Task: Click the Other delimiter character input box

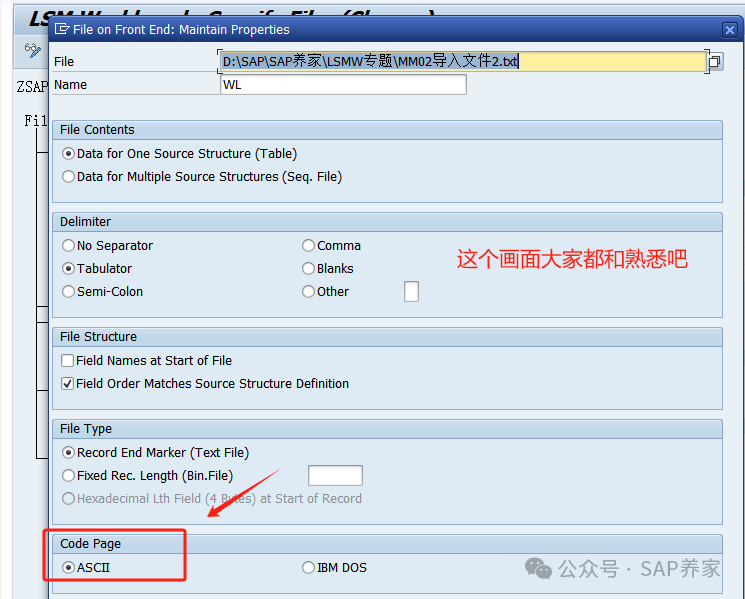Action: [x=411, y=291]
